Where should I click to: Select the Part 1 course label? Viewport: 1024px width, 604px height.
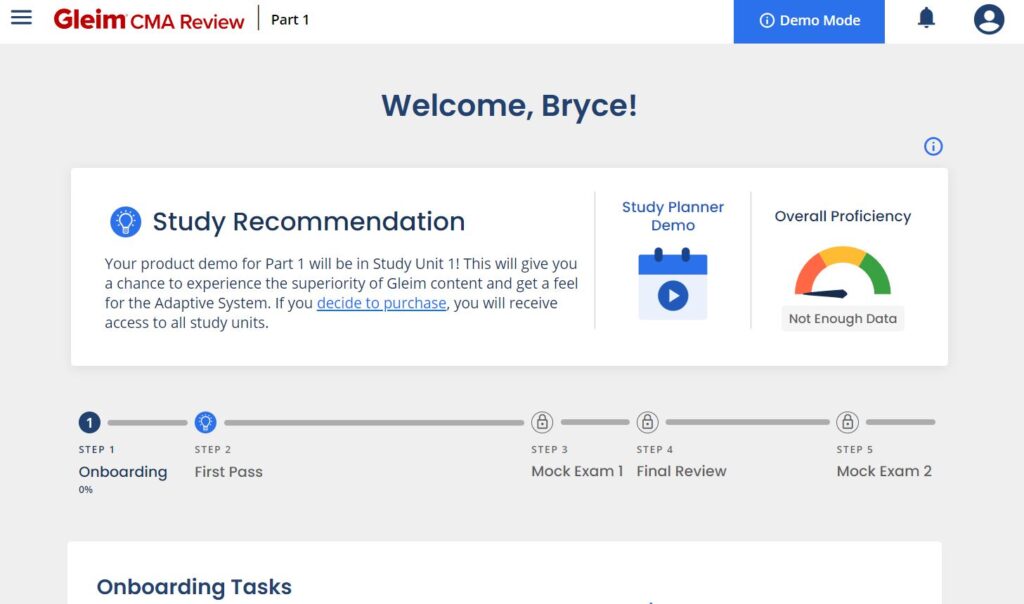pos(289,19)
